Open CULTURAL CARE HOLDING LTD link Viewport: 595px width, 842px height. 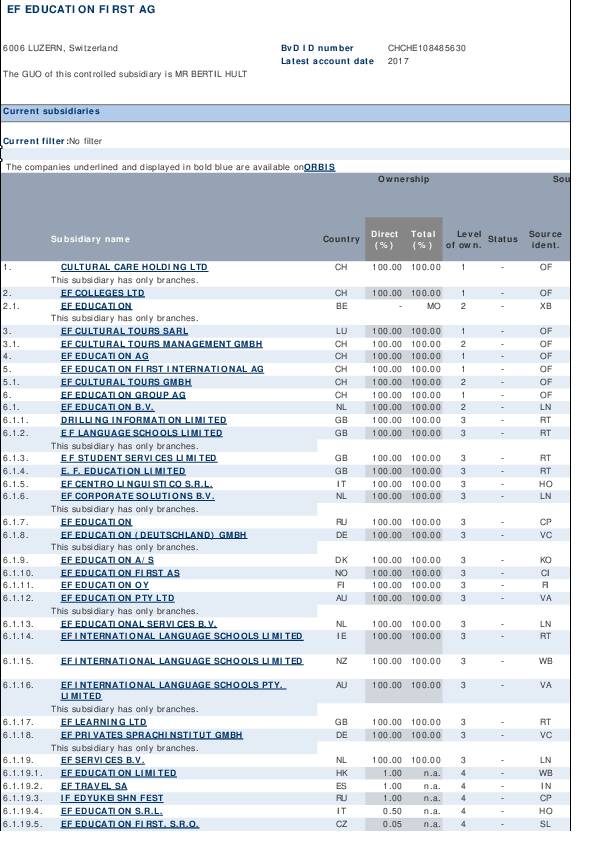(134, 267)
